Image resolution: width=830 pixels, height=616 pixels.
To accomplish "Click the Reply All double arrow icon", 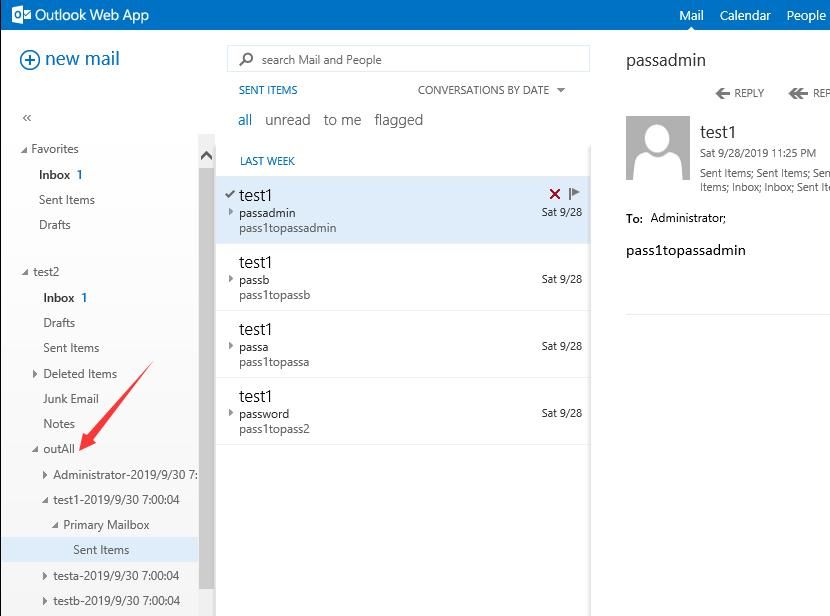I will (x=798, y=94).
